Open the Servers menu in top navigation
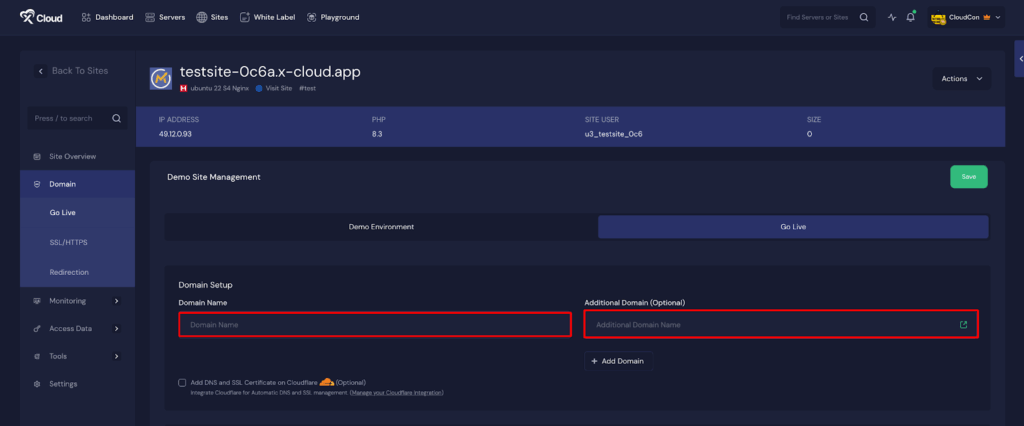 [x=165, y=17]
